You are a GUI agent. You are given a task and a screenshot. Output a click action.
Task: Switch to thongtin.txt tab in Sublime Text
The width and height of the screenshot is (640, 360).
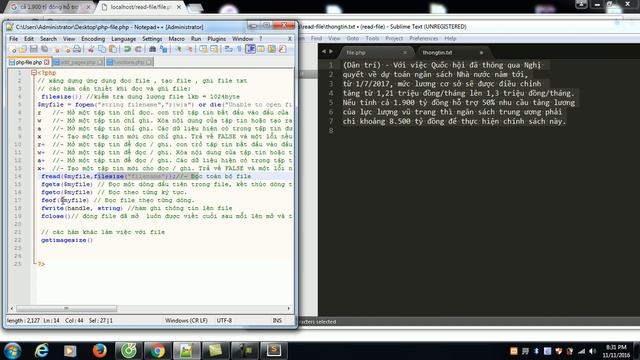pyautogui.click(x=437, y=52)
